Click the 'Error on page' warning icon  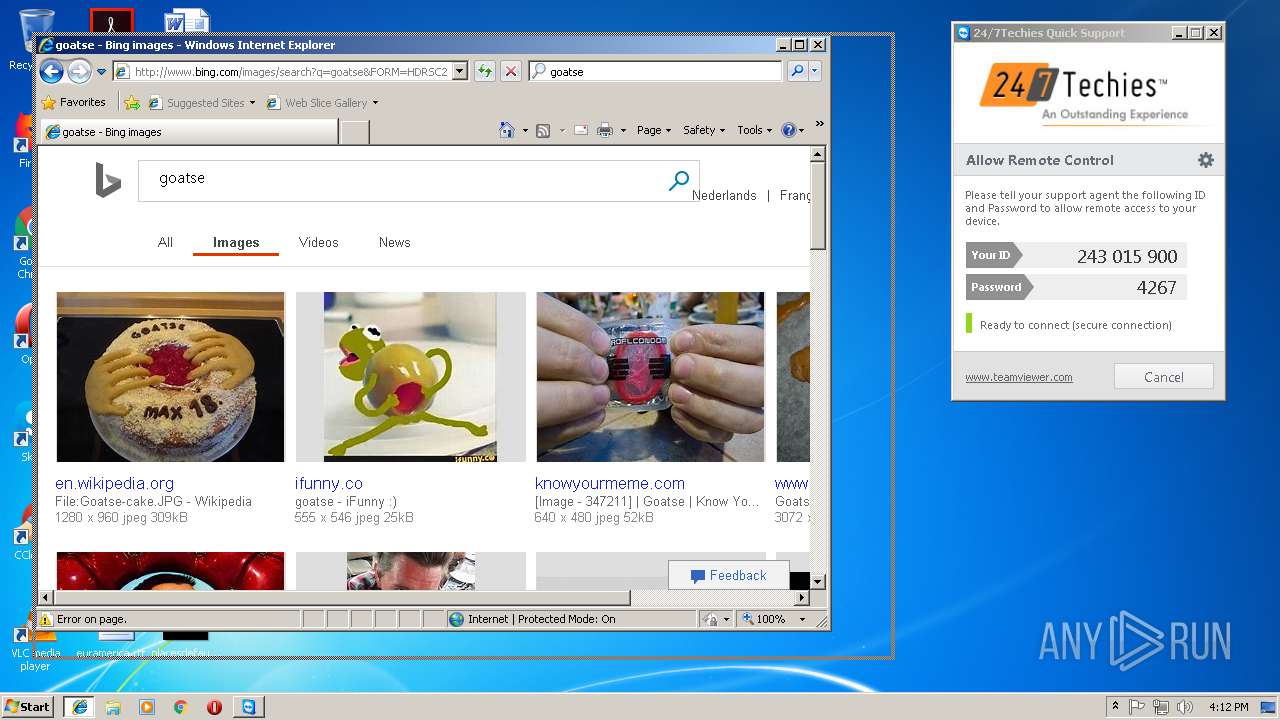pos(46,619)
